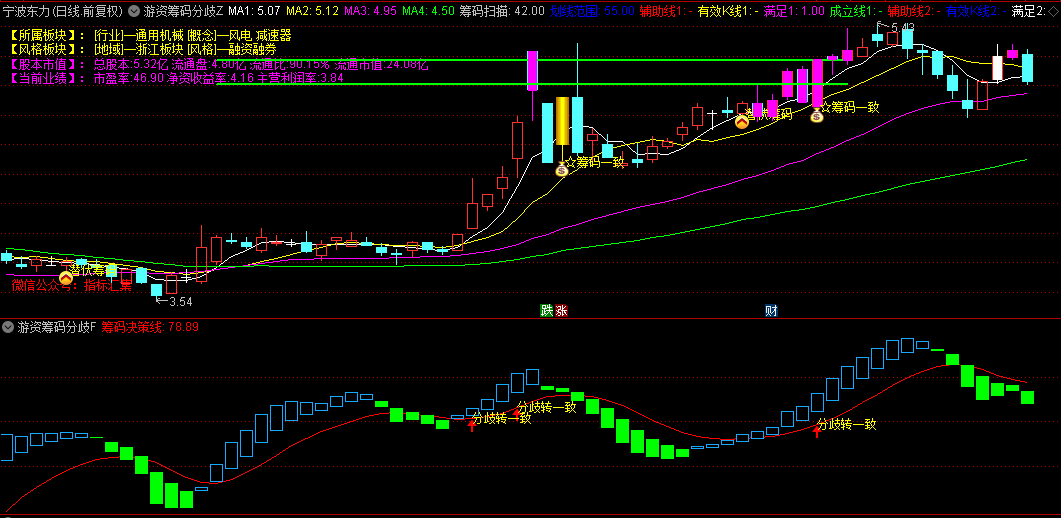Click the blue 财 finance marker tag
The height and width of the screenshot is (518, 1061).
771,311
